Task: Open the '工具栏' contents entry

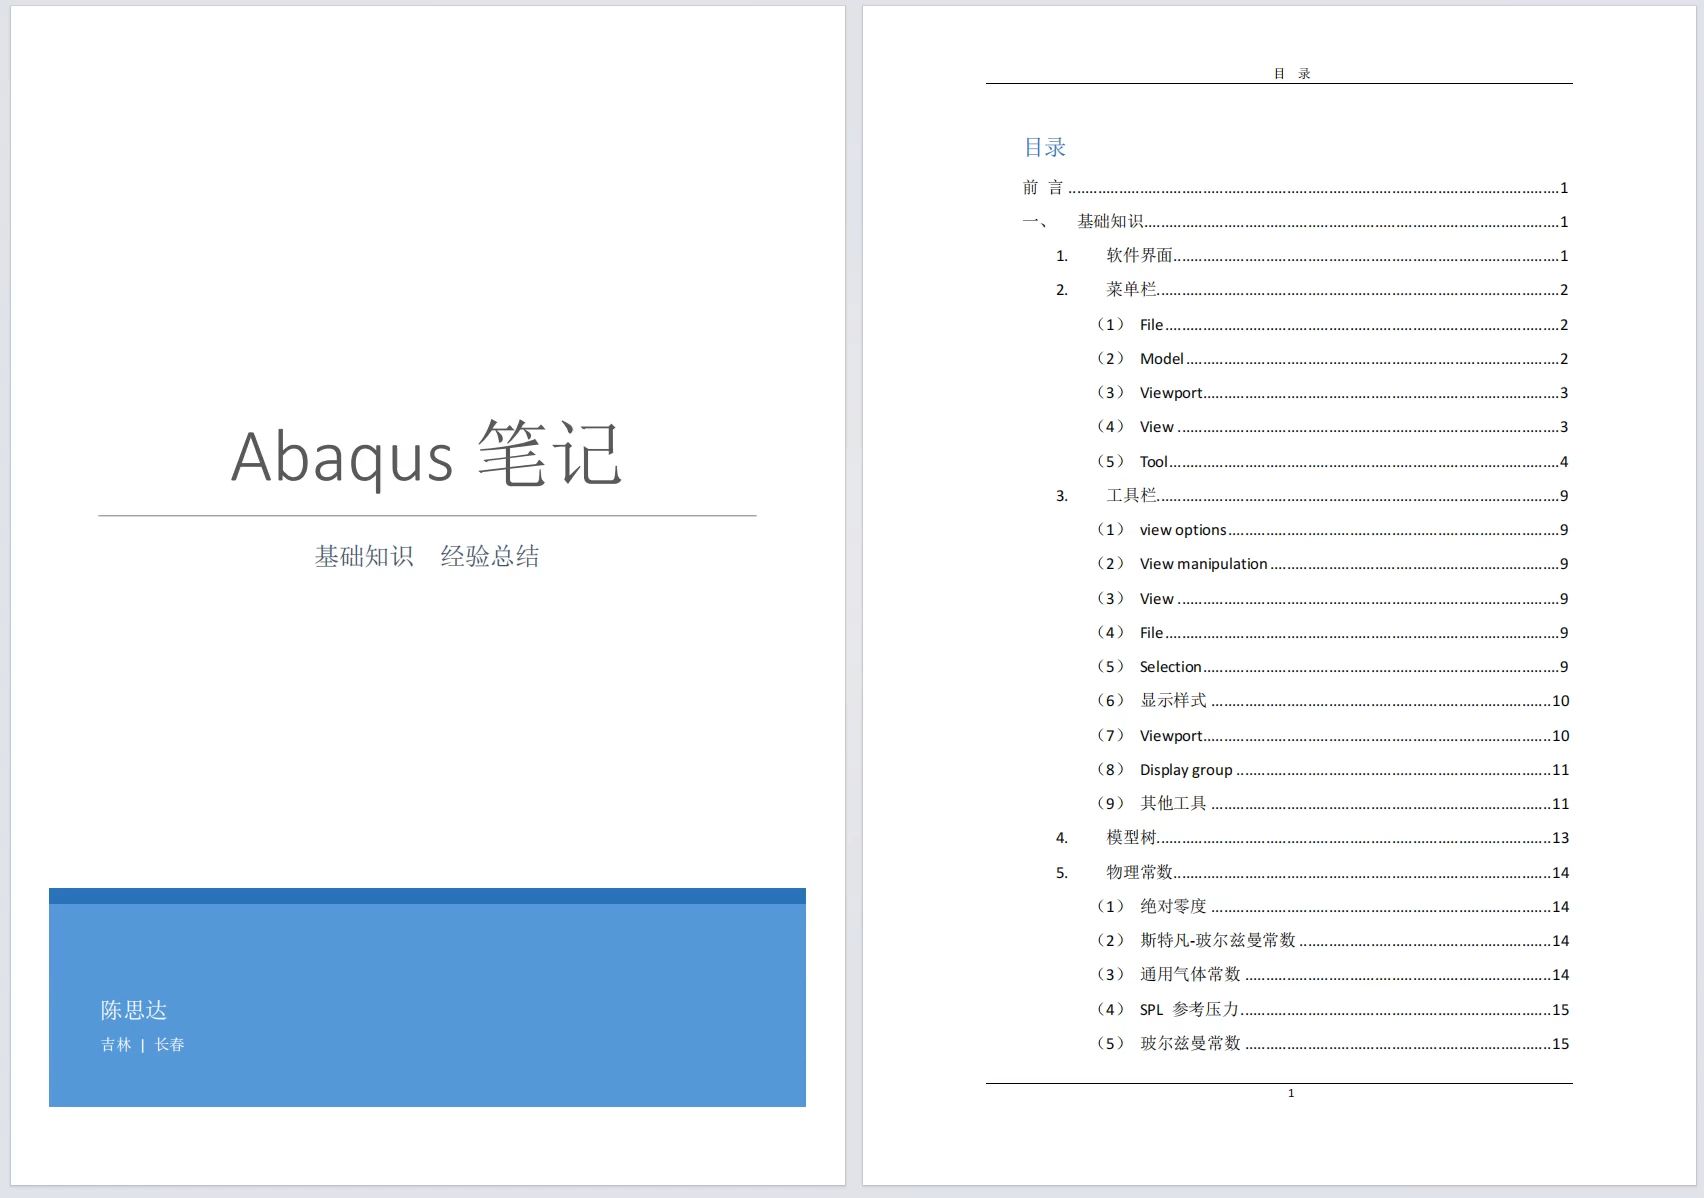Action: (x=1312, y=496)
